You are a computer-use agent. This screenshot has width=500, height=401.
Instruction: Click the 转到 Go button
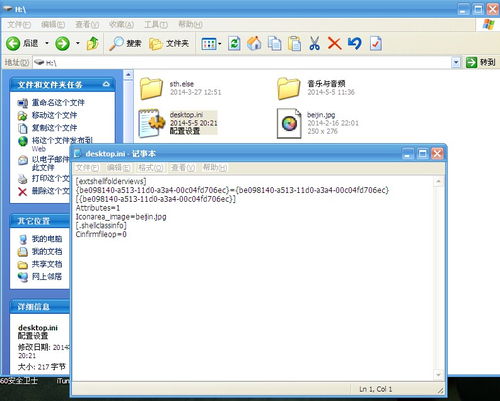tap(481, 62)
